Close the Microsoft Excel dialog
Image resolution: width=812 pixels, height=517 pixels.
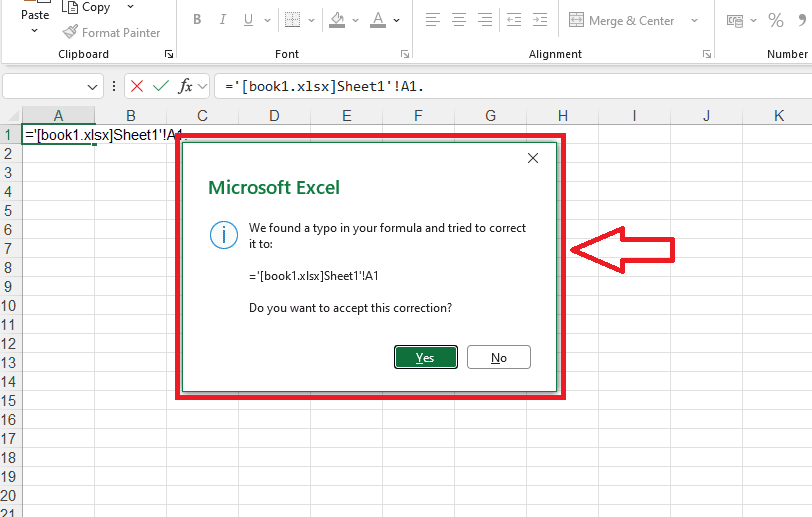click(x=533, y=158)
